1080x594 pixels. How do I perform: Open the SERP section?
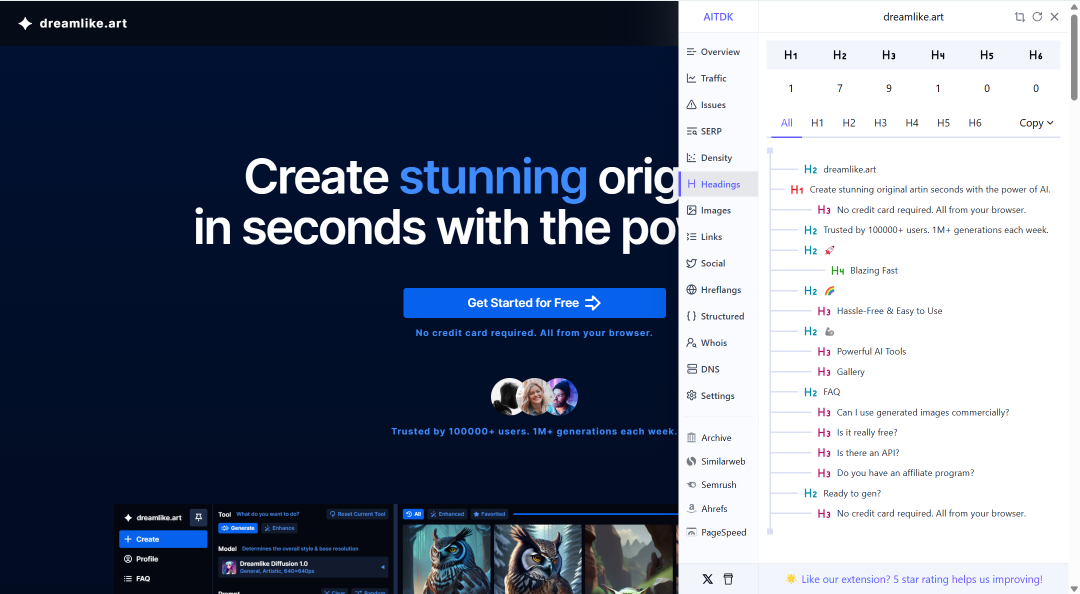click(705, 131)
